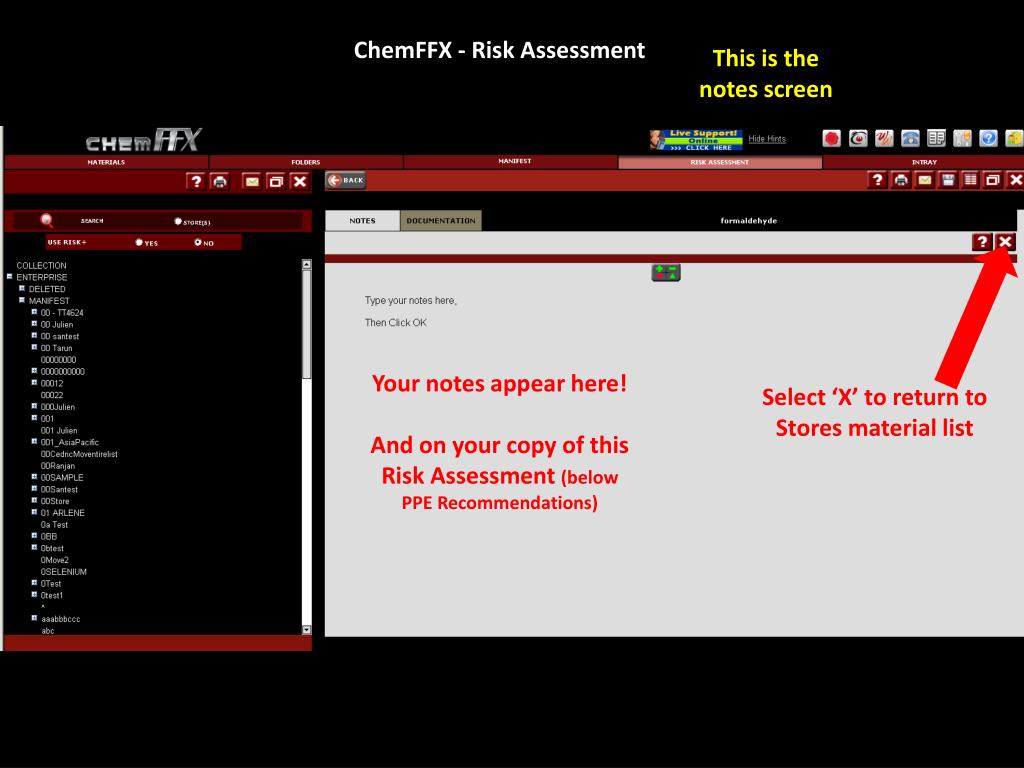This screenshot has height=768, width=1024.
Task: Click the blue question mark help icon in header
Action: (x=988, y=138)
